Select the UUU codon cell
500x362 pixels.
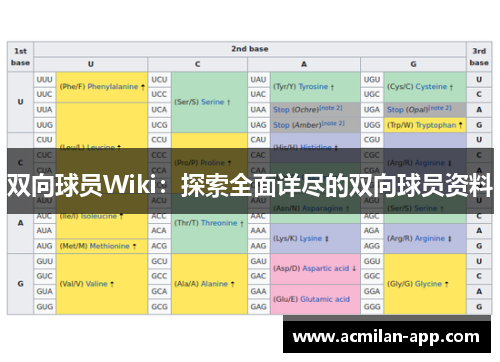[45, 80]
